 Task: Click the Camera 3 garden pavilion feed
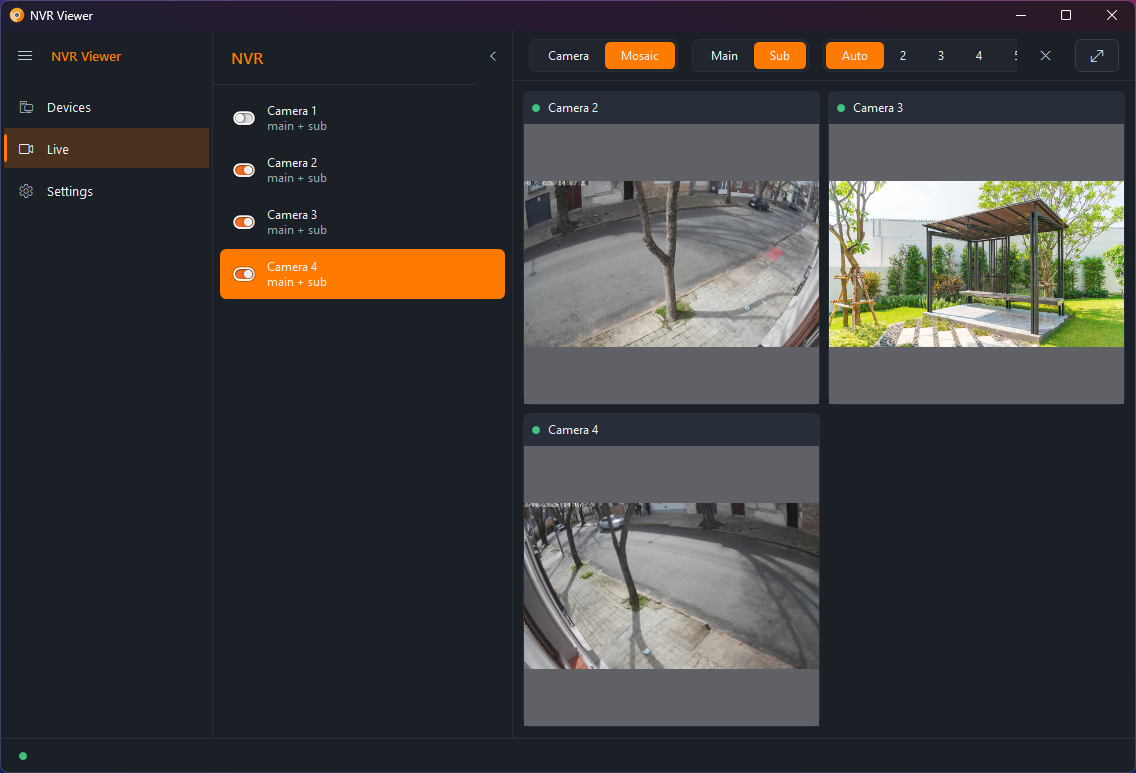(x=976, y=264)
